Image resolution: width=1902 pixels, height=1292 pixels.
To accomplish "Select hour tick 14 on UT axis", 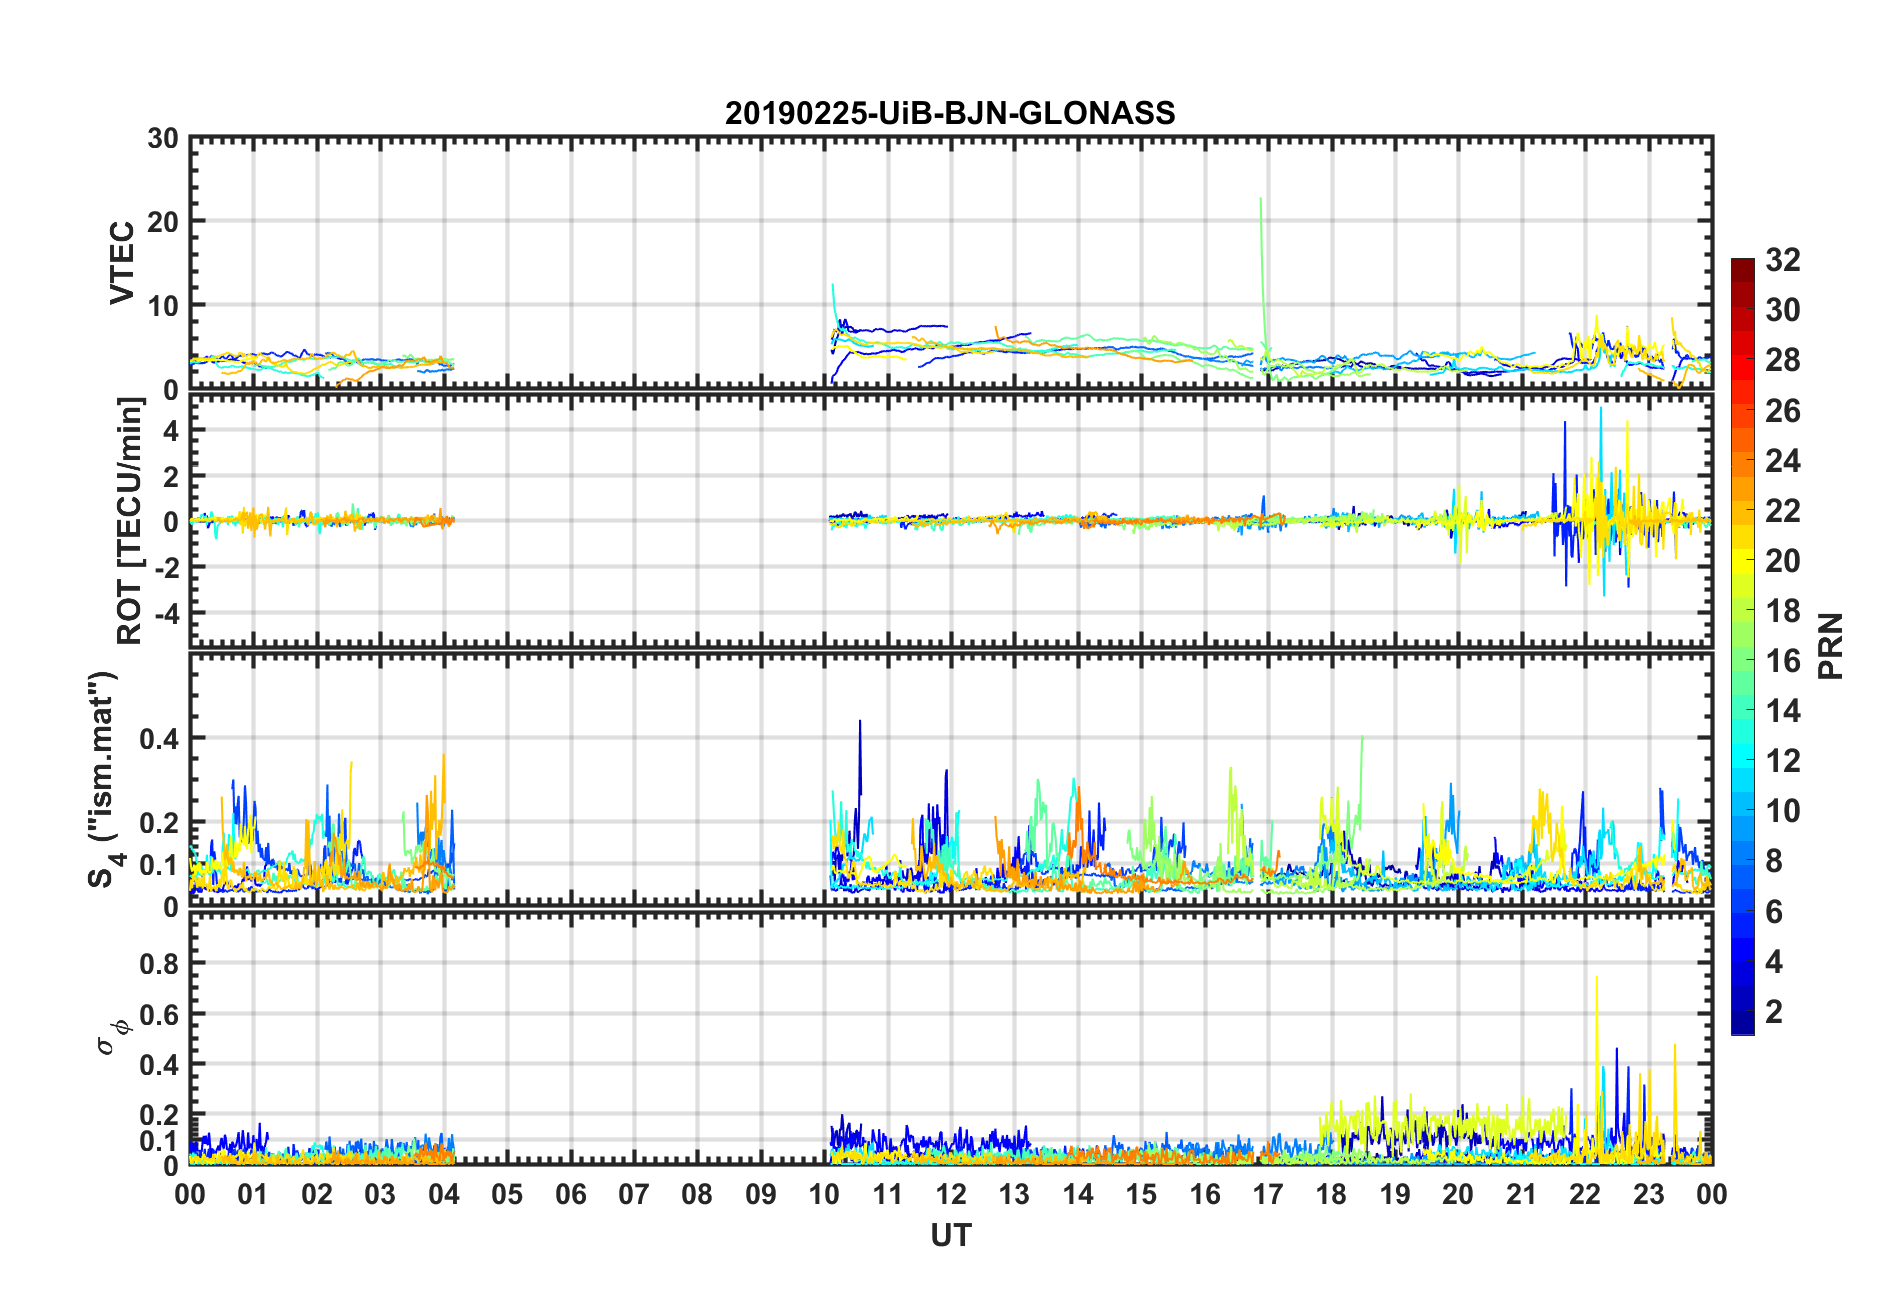I will click(x=1078, y=1194).
